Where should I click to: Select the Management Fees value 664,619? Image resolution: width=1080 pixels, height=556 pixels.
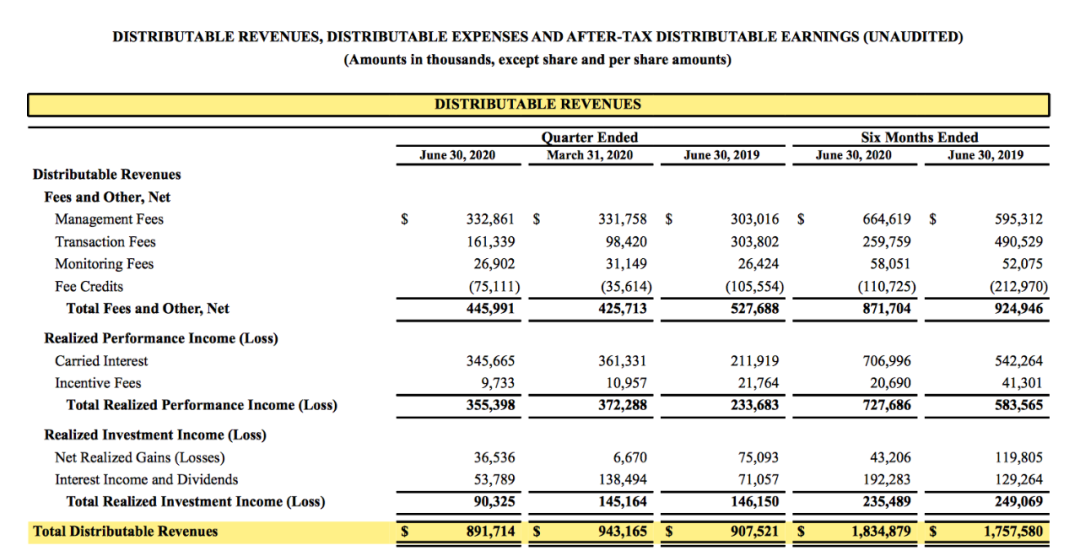pyautogui.click(x=886, y=219)
